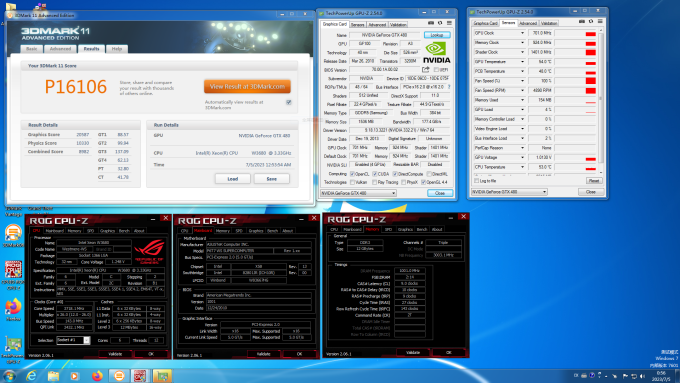Open File Explorer from the taskbar
Screen dimensions: 680x383
53,376
